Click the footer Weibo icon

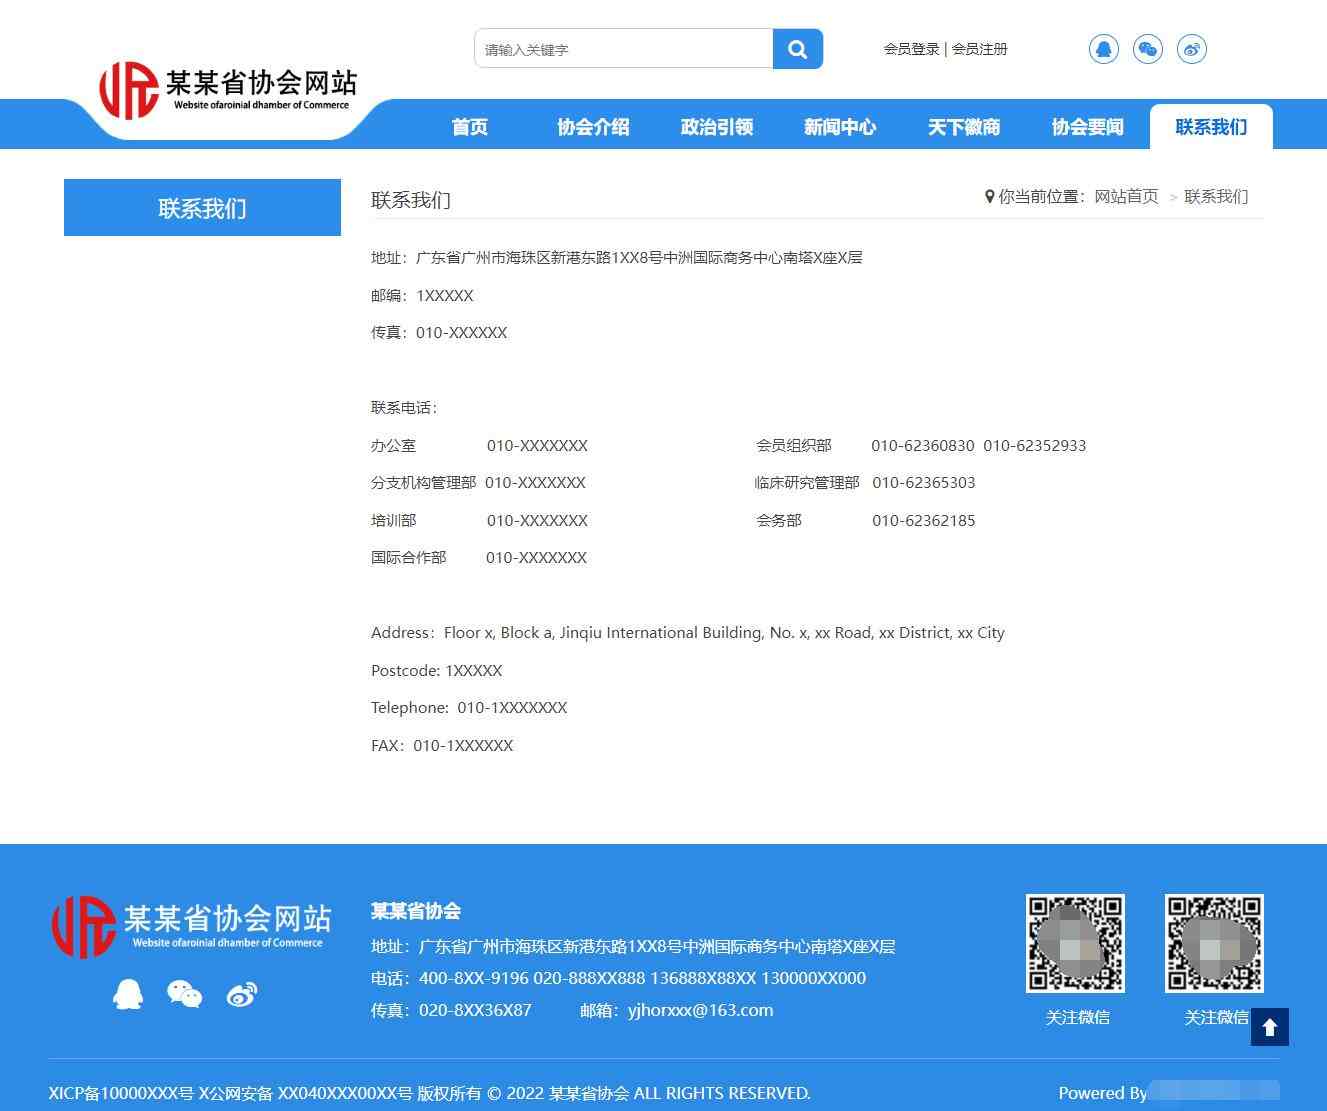(x=242, y=994)
